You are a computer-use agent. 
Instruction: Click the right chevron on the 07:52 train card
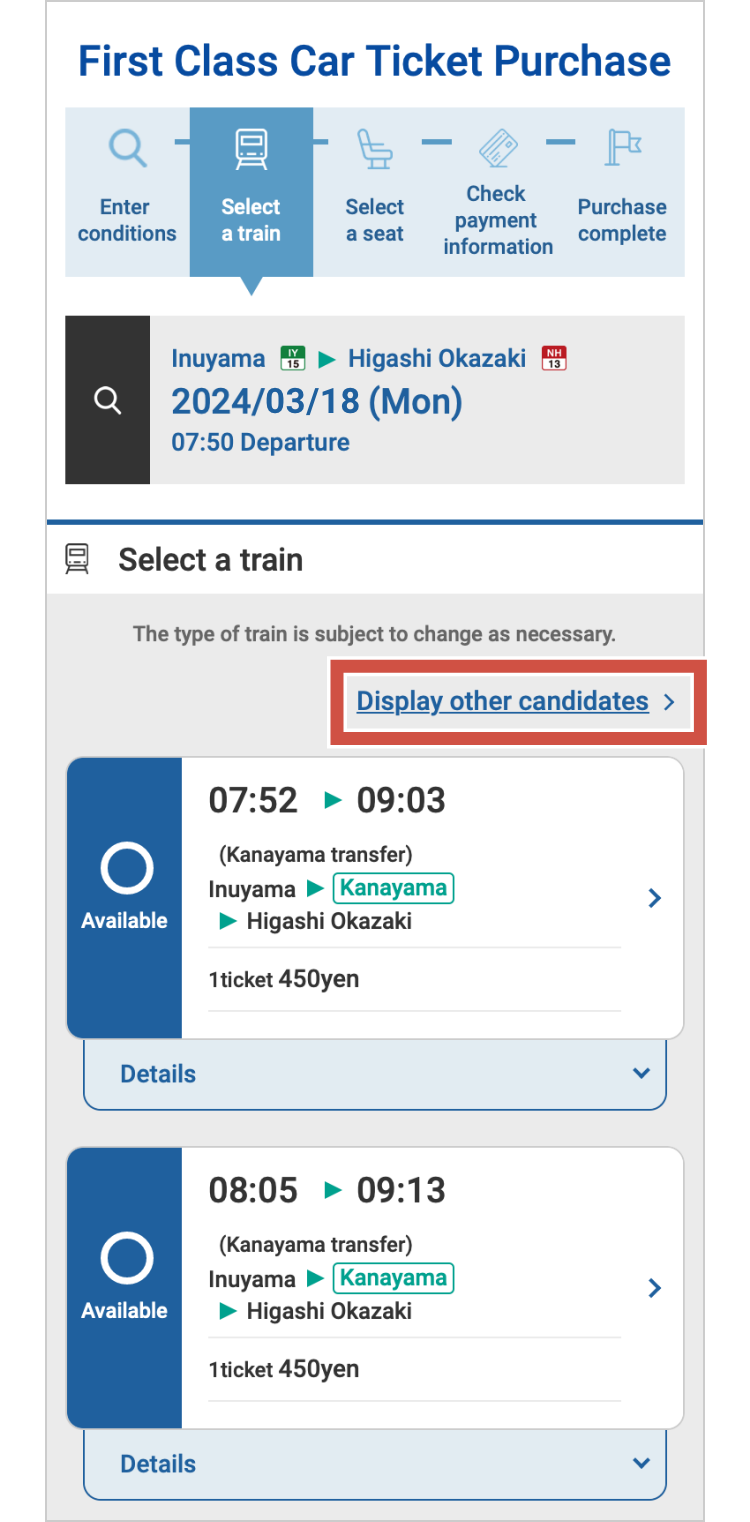point(655,898)
